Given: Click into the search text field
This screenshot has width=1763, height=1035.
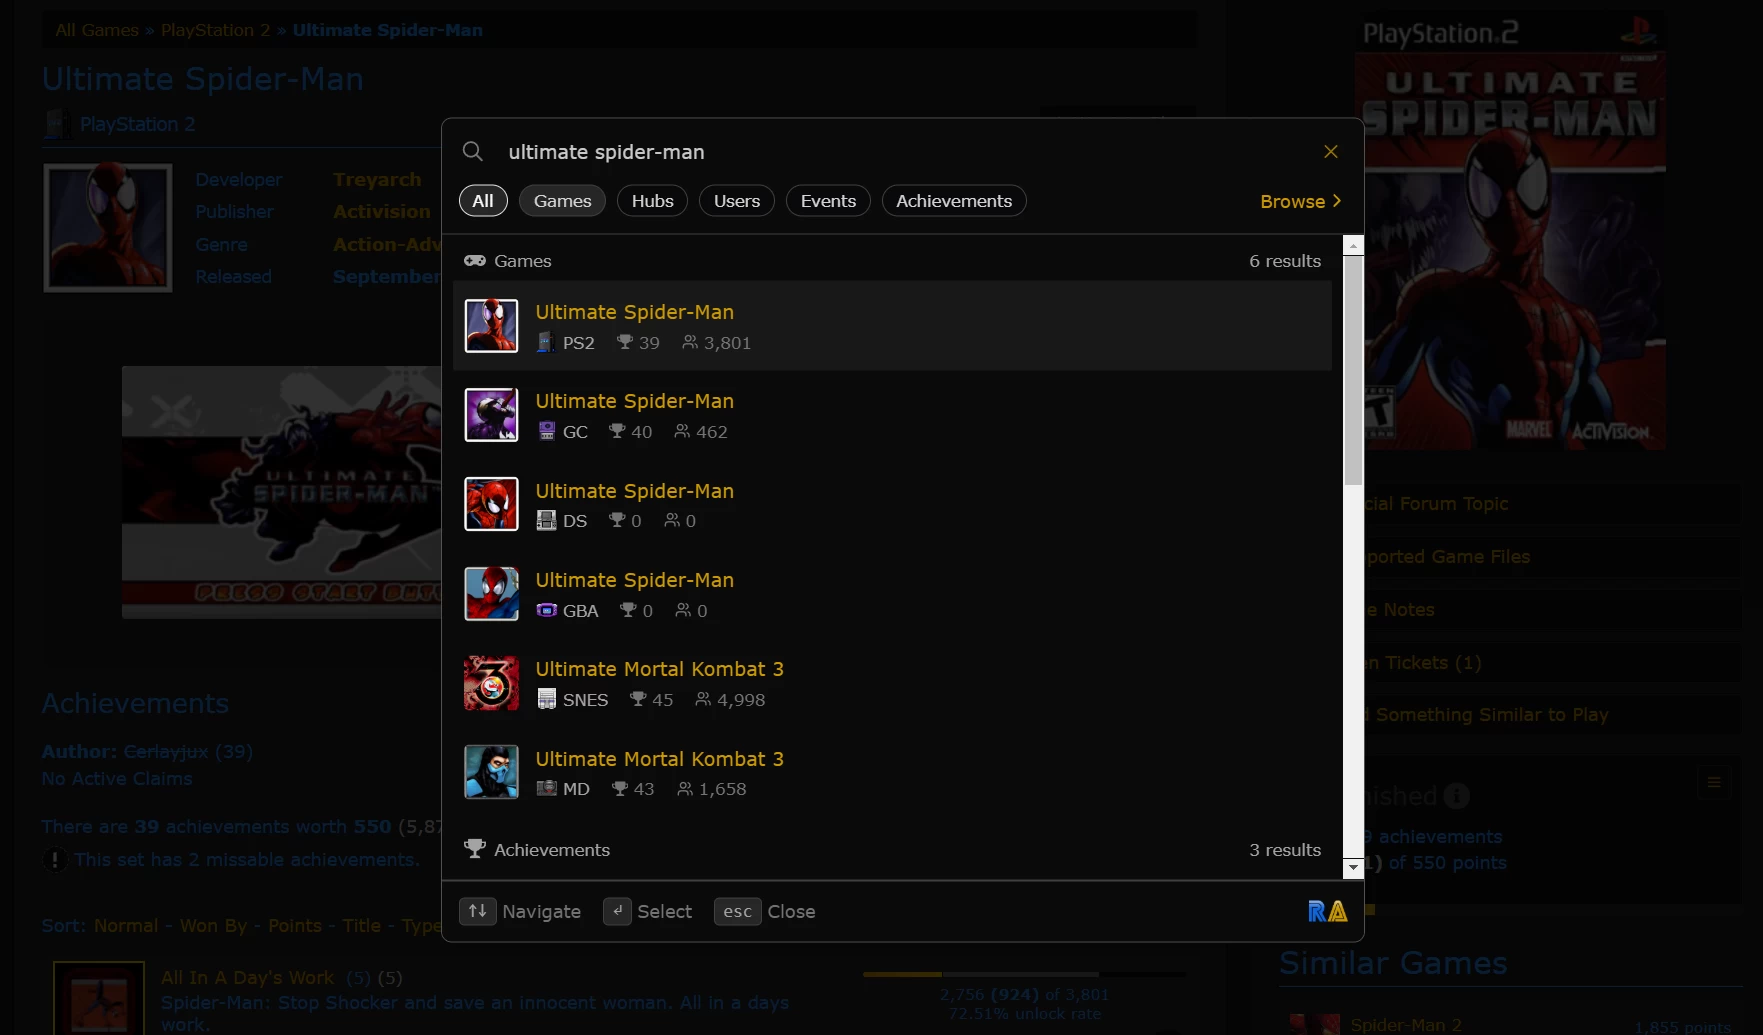Looking at the screenshot, I should coord(900,152).
